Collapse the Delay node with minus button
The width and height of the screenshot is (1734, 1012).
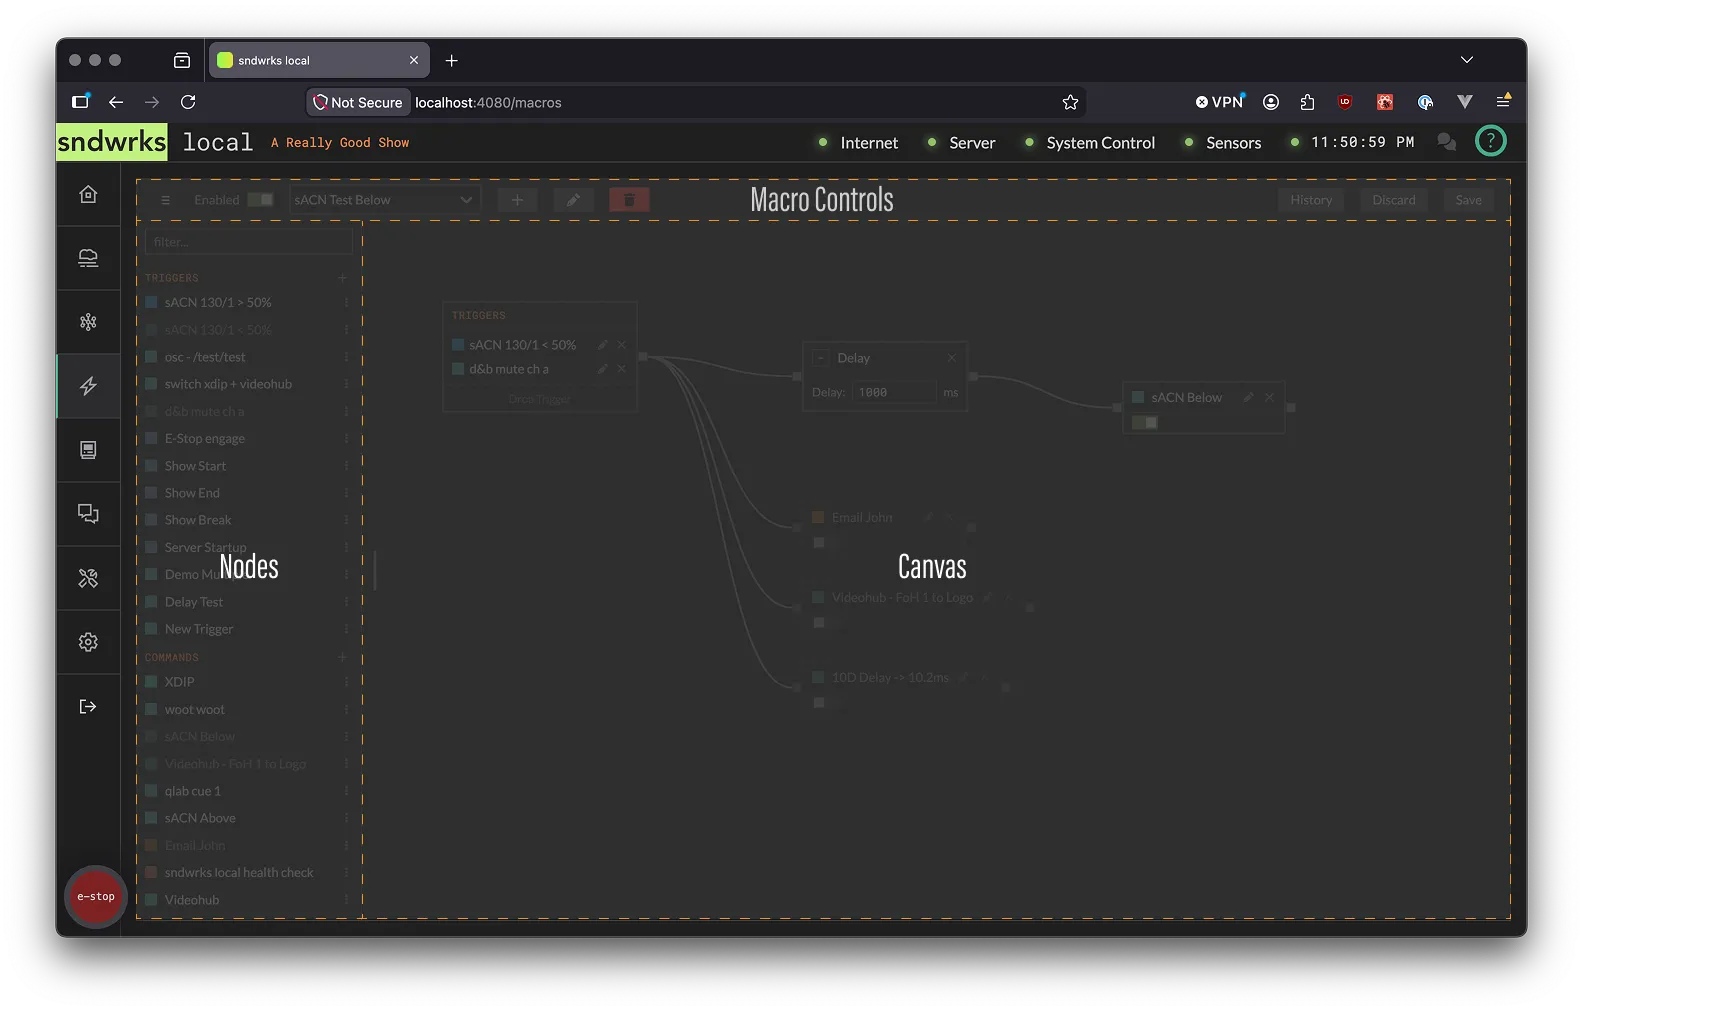coord(820,358)
